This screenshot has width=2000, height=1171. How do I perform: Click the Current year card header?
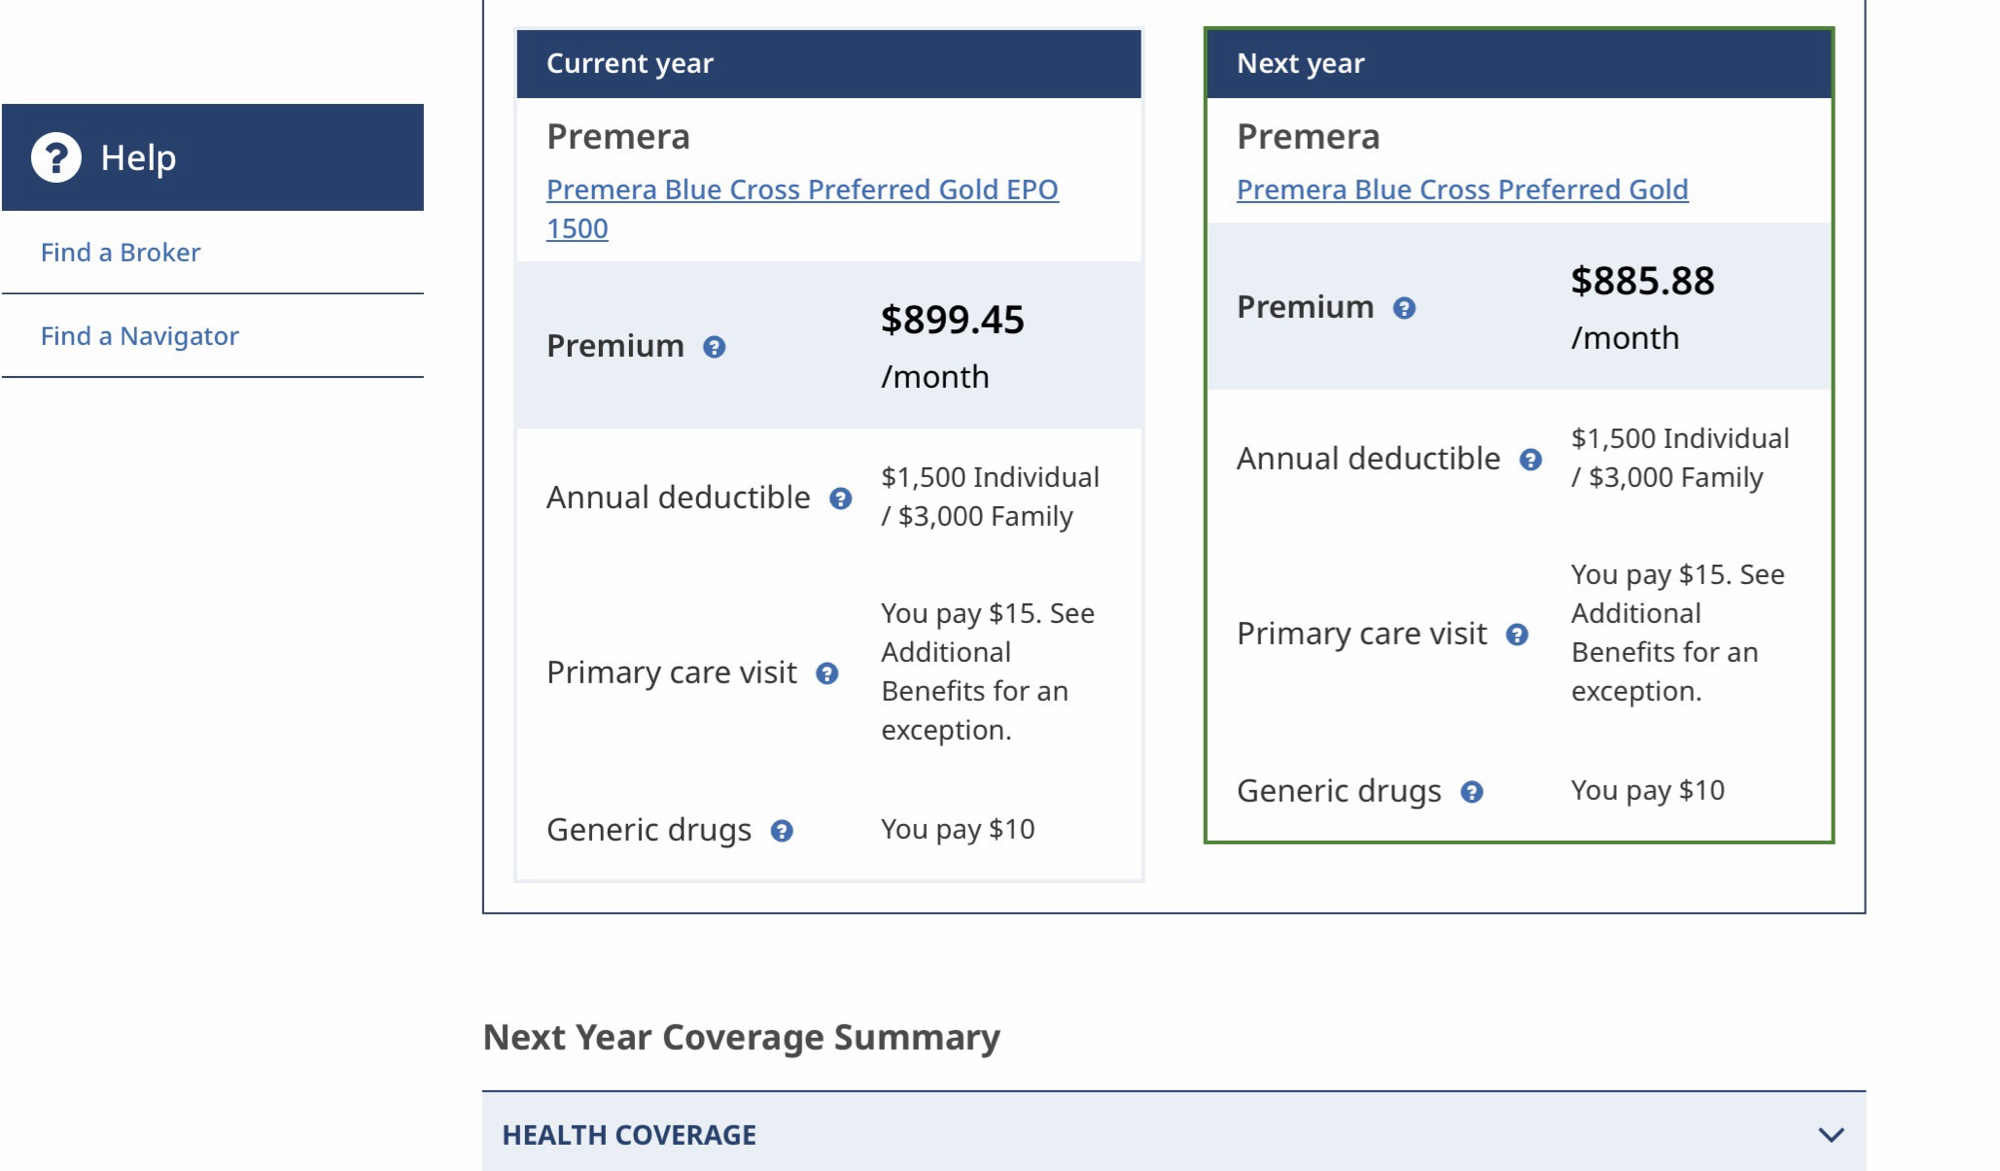coord(828,64)
